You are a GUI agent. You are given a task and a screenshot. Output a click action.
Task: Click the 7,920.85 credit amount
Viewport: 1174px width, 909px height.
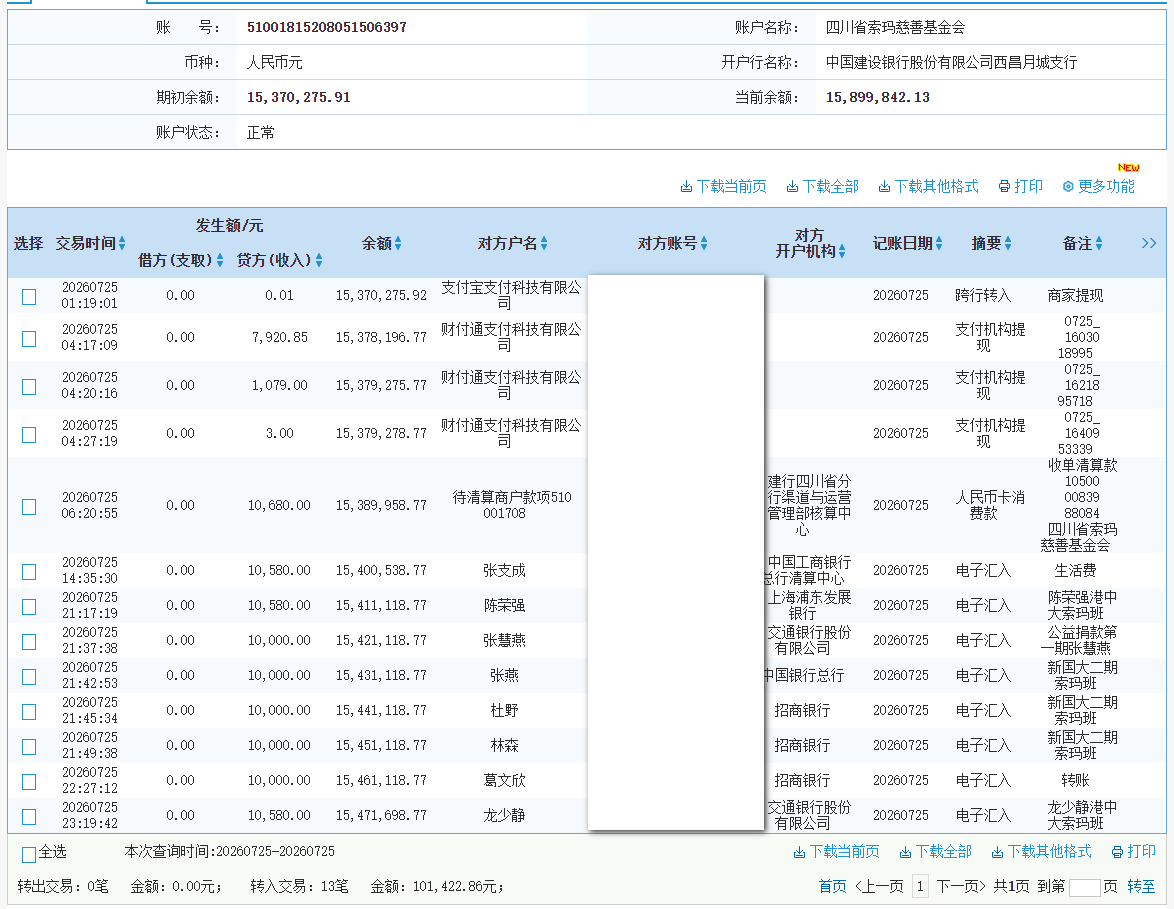(x=279, y=337)
